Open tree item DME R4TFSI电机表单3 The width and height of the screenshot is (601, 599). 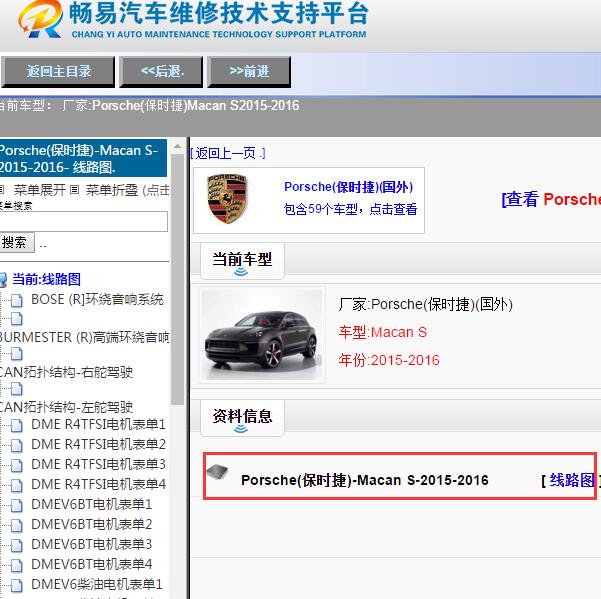click(x=99, y=464)
